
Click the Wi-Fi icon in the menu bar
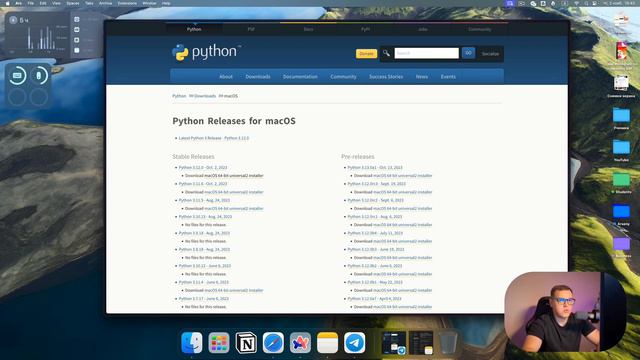pyautogui.click(x=576, y=3)
